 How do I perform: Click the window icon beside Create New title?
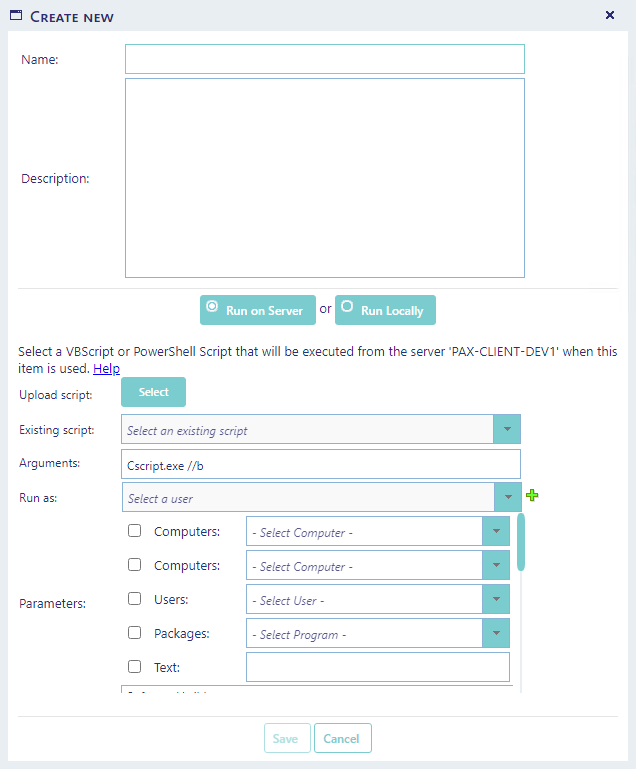pyautogui.click(x=16, y=16)
